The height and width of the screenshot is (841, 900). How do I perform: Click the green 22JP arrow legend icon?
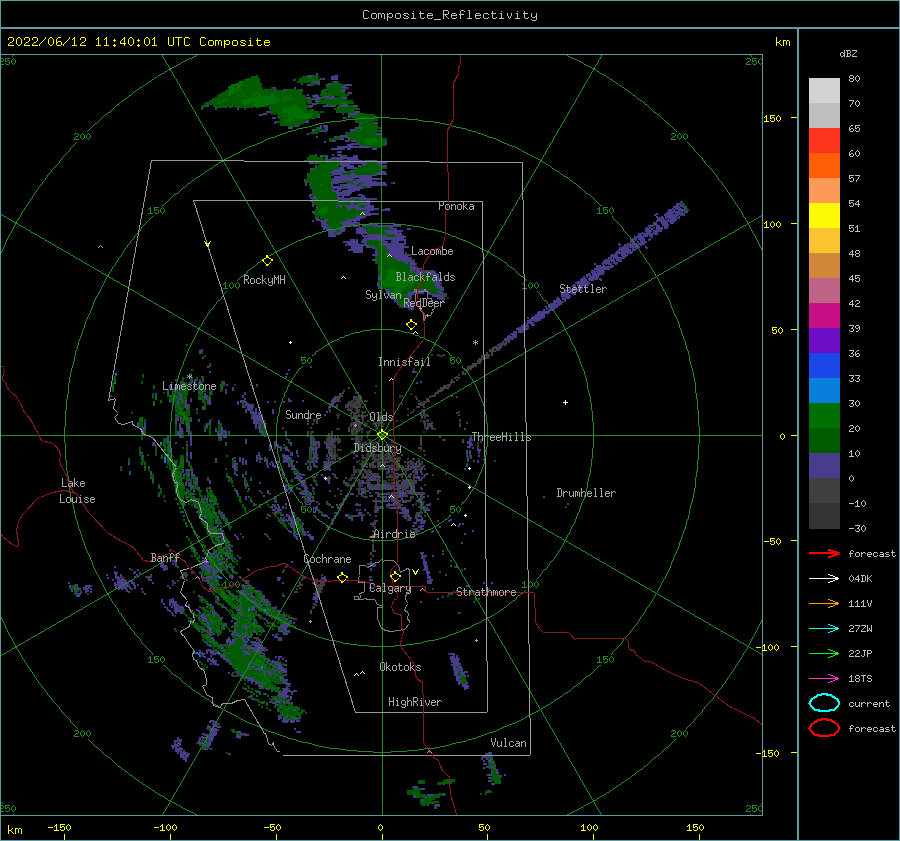click(824, 653)
